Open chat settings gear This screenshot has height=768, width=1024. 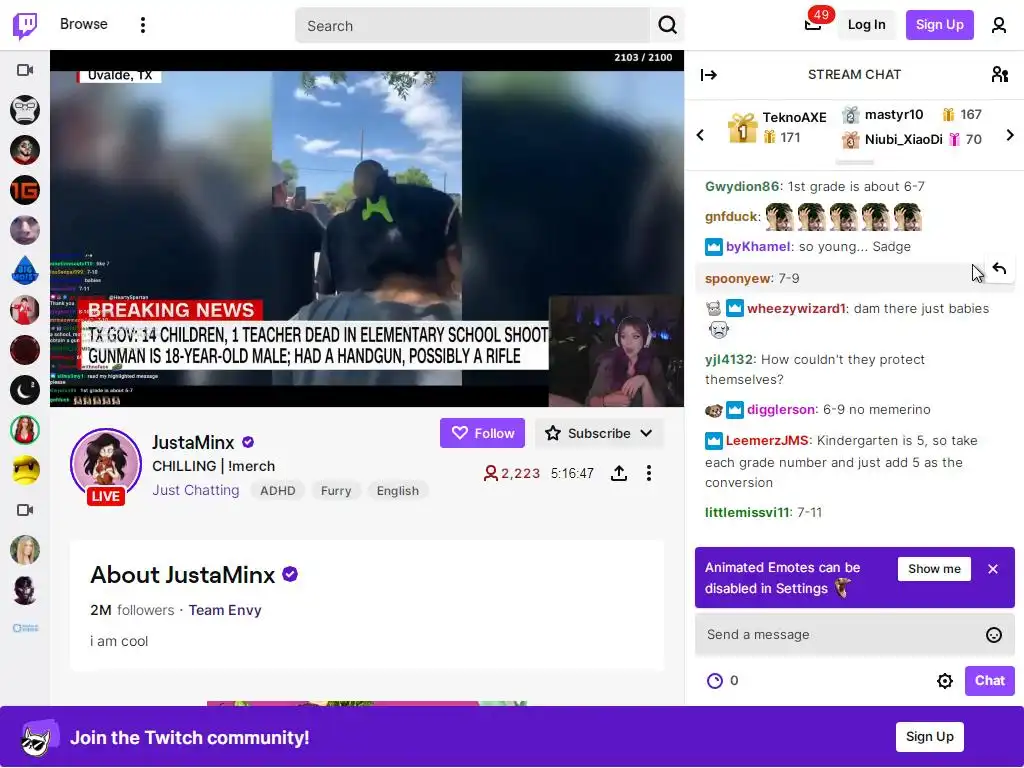coord(944,681)
